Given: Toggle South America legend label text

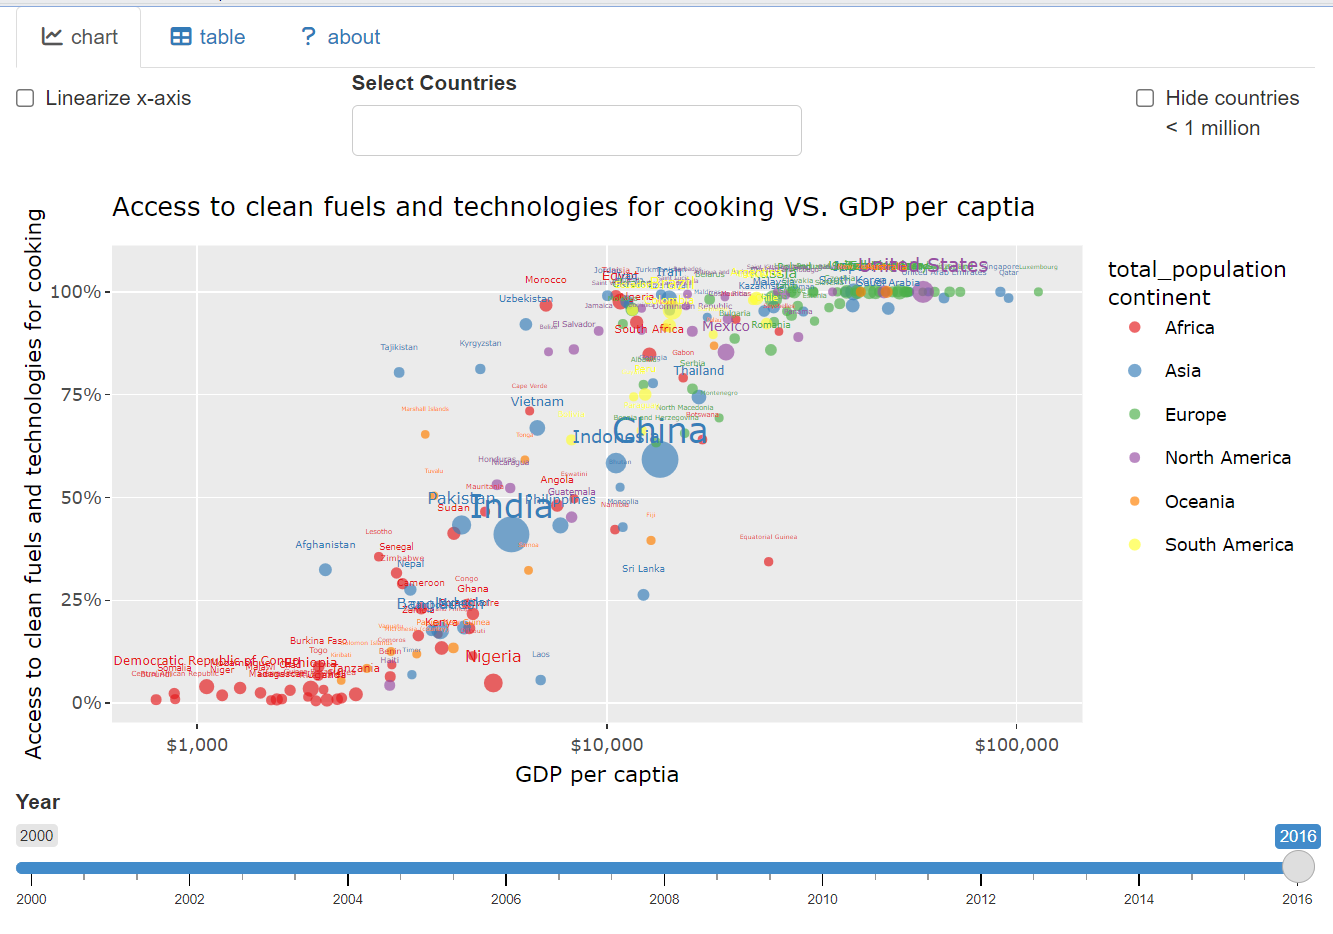Looking at the screenshot, I should (x=1229, y=545).
